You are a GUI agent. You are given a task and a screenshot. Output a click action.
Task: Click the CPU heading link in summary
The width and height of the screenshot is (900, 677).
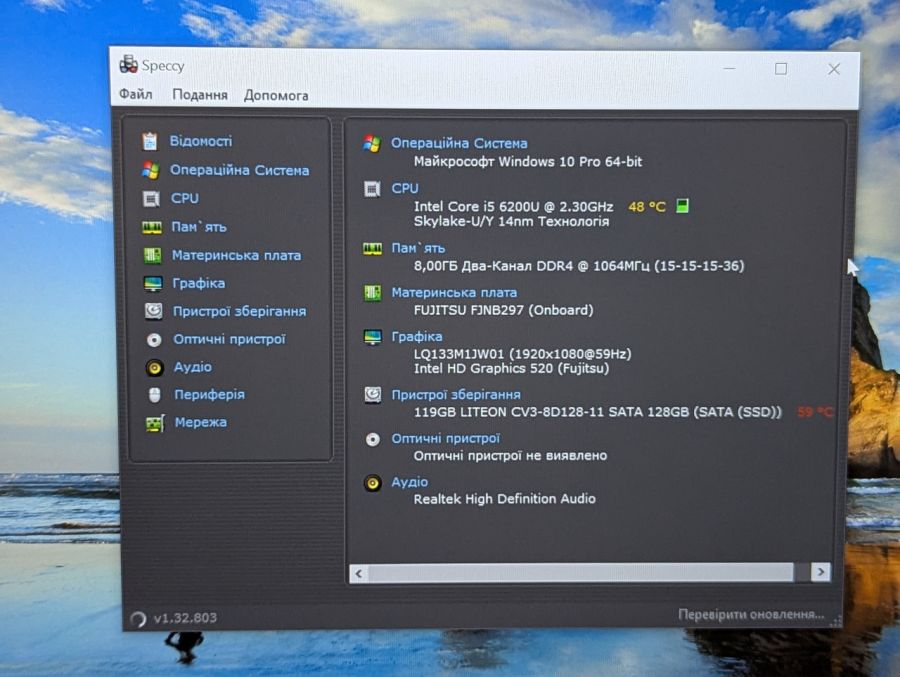[405, 188]
